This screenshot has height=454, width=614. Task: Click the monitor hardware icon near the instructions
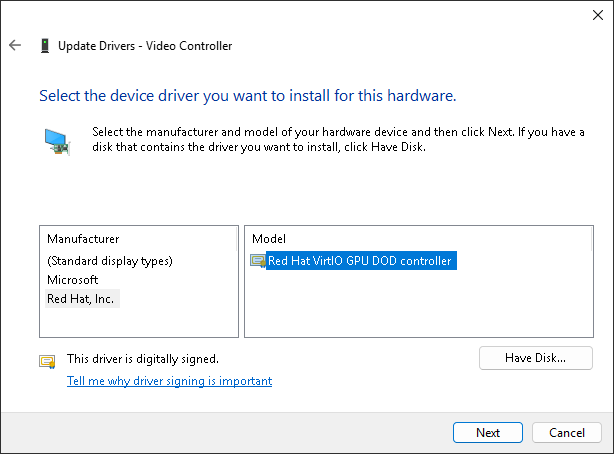click(58, 141)
